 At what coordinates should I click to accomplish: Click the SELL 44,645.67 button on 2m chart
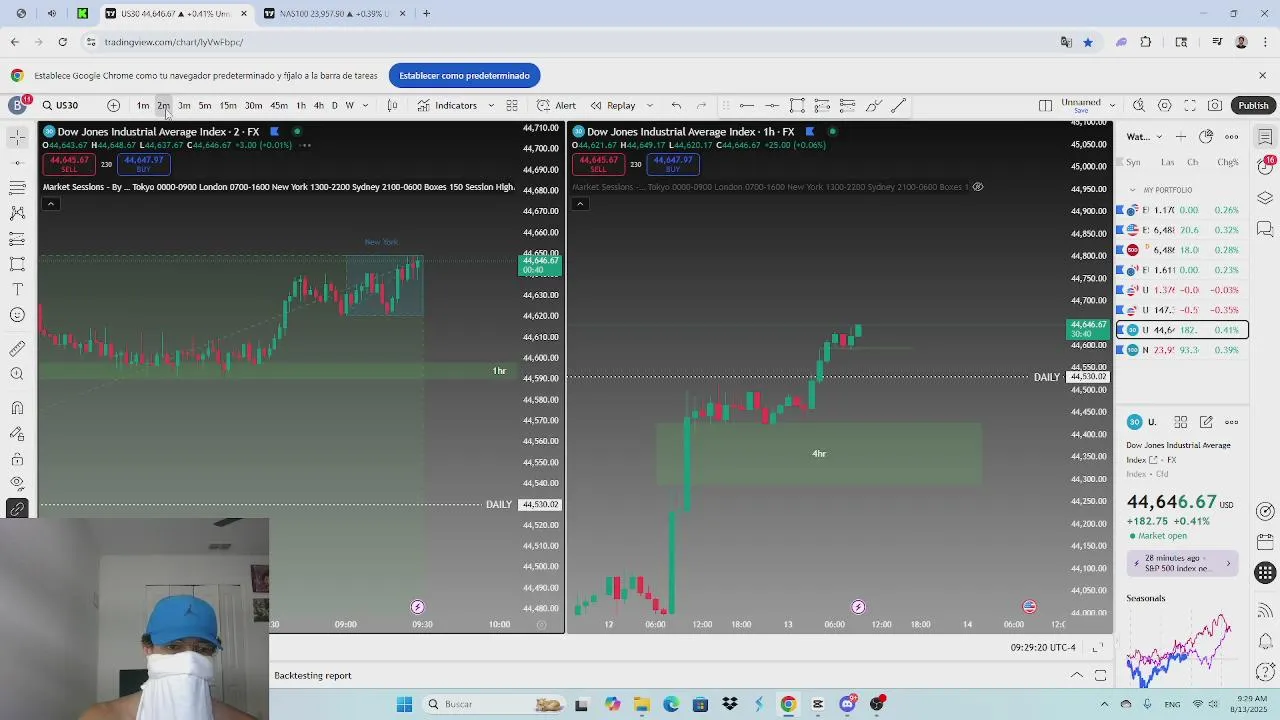(x=69, y=164)
